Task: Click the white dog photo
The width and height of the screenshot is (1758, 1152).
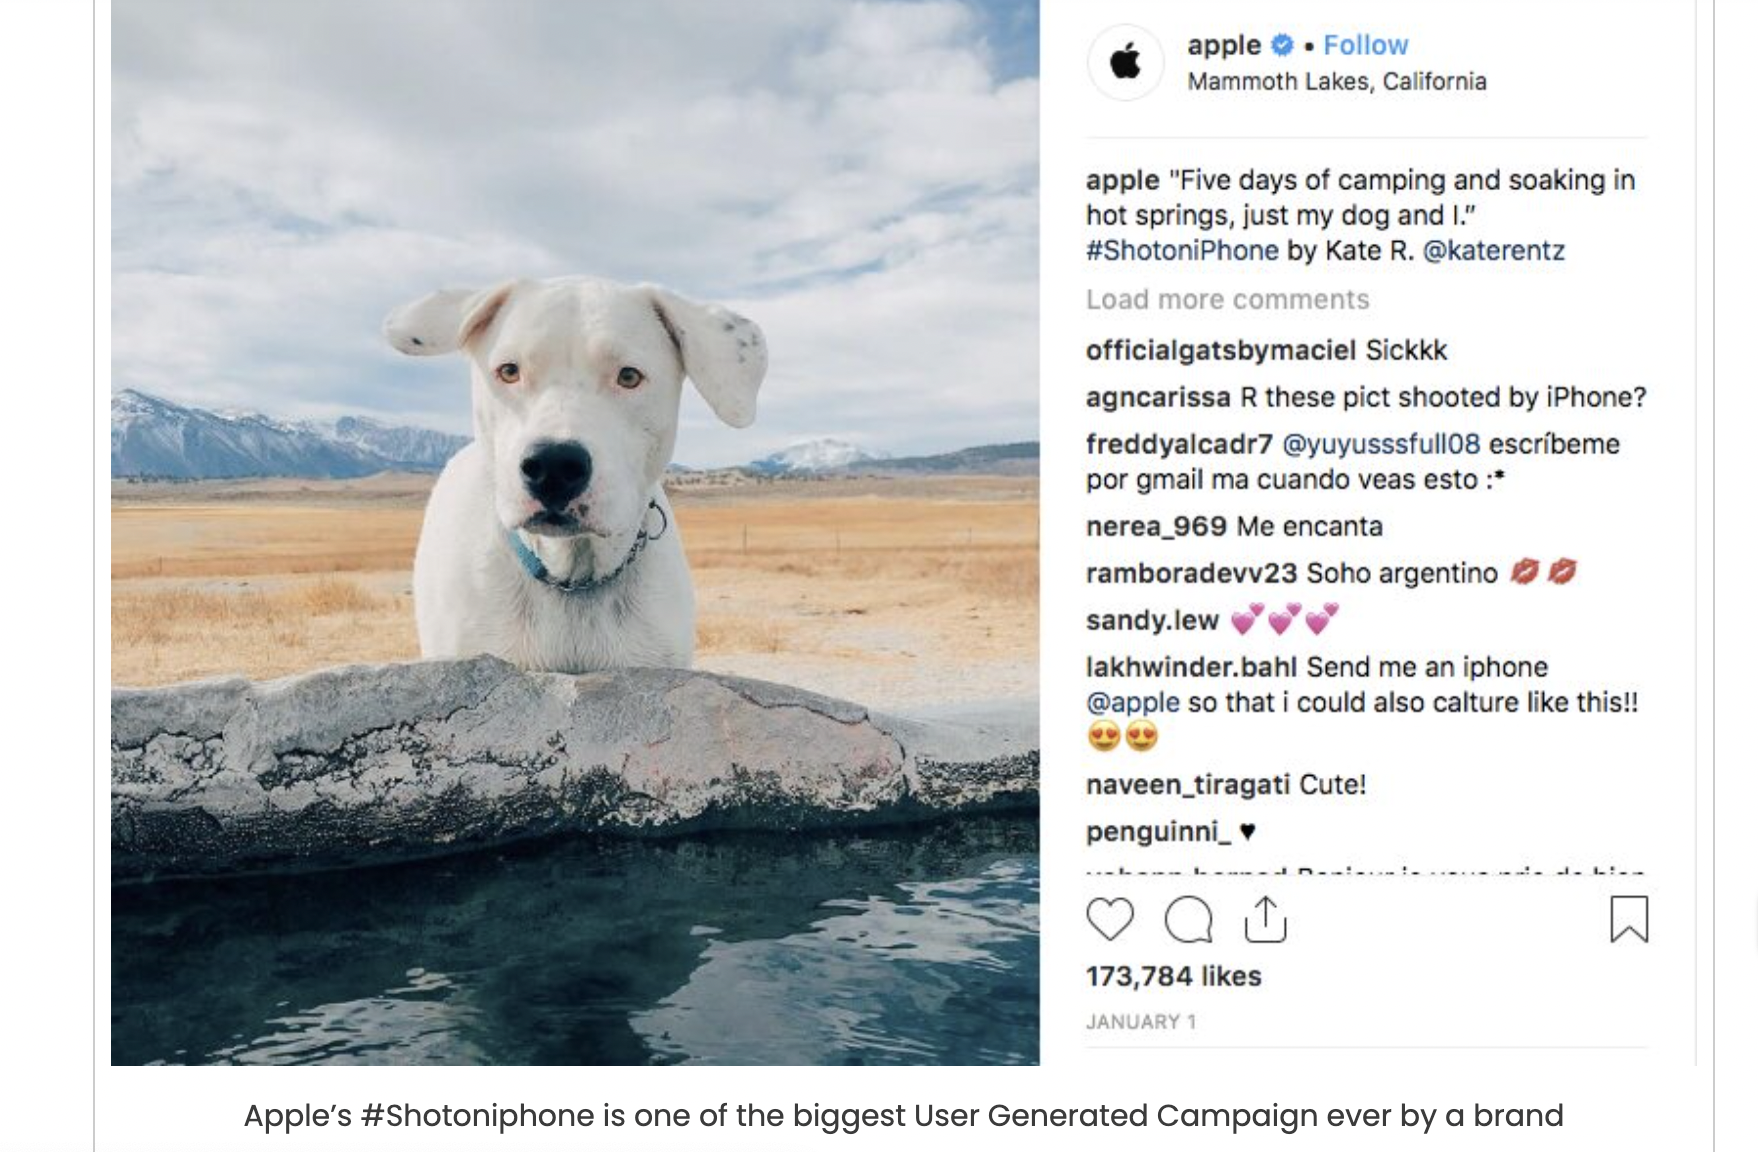Action: [575, 532]
